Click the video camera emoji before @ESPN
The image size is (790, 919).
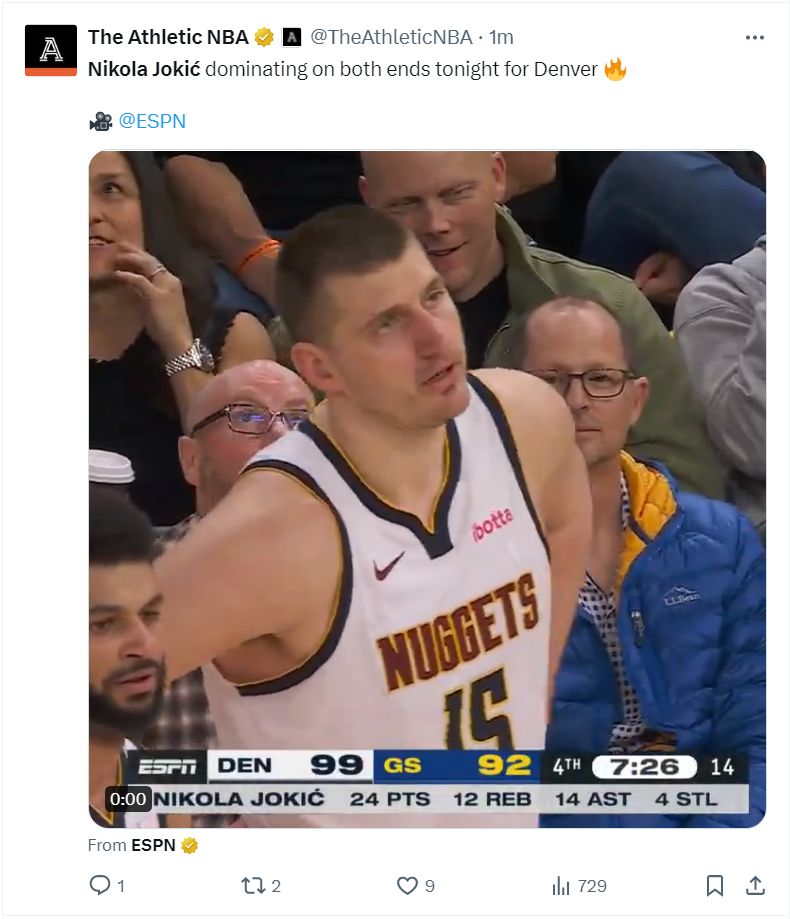pos(100,121)
